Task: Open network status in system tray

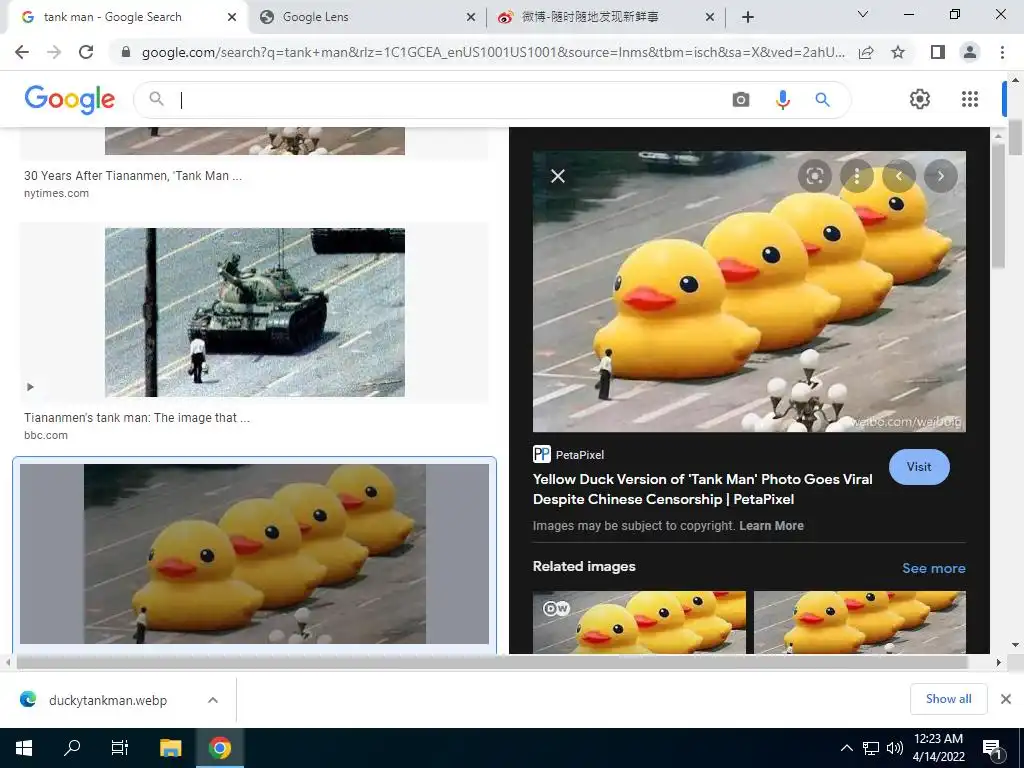Action: tap(871, 748)
